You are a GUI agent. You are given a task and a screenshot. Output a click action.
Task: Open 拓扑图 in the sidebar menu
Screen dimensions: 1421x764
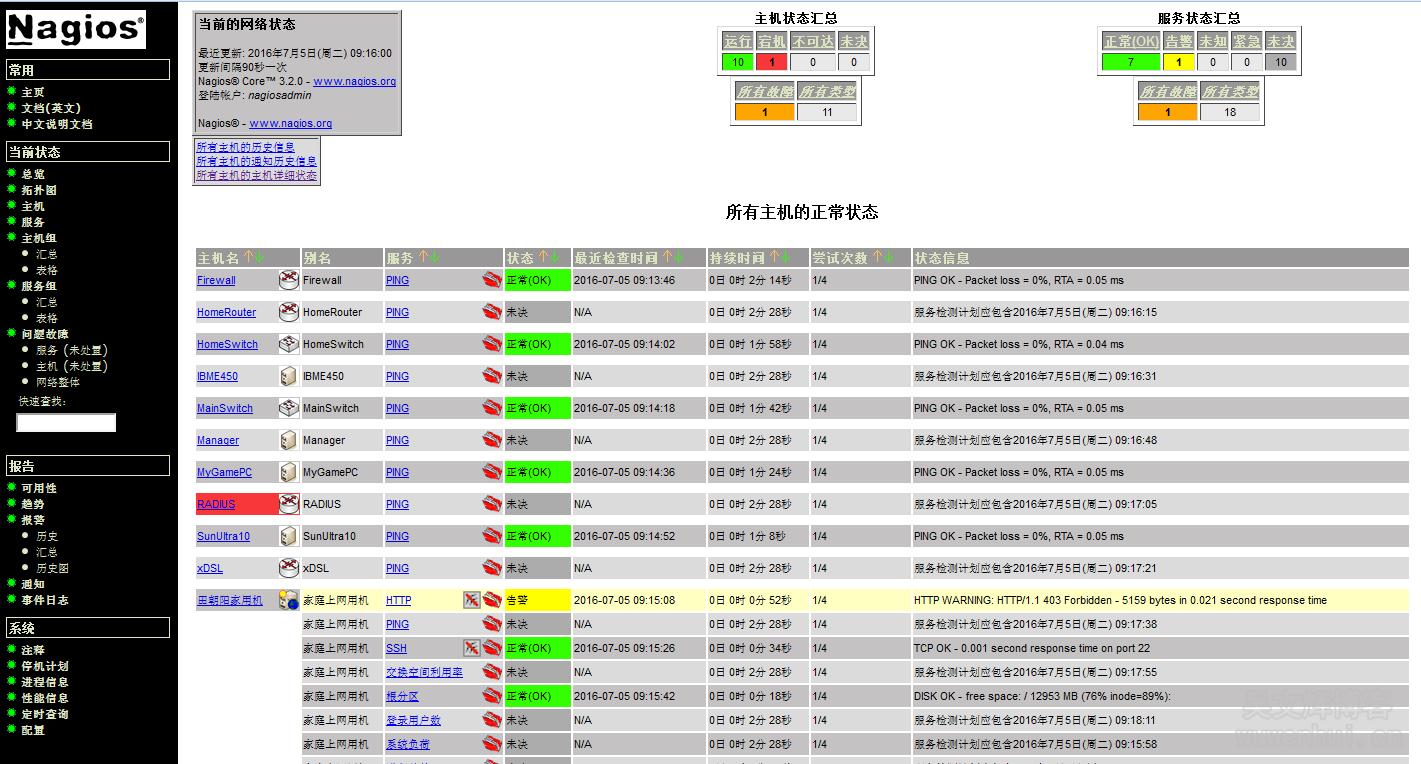coord(39,190)
